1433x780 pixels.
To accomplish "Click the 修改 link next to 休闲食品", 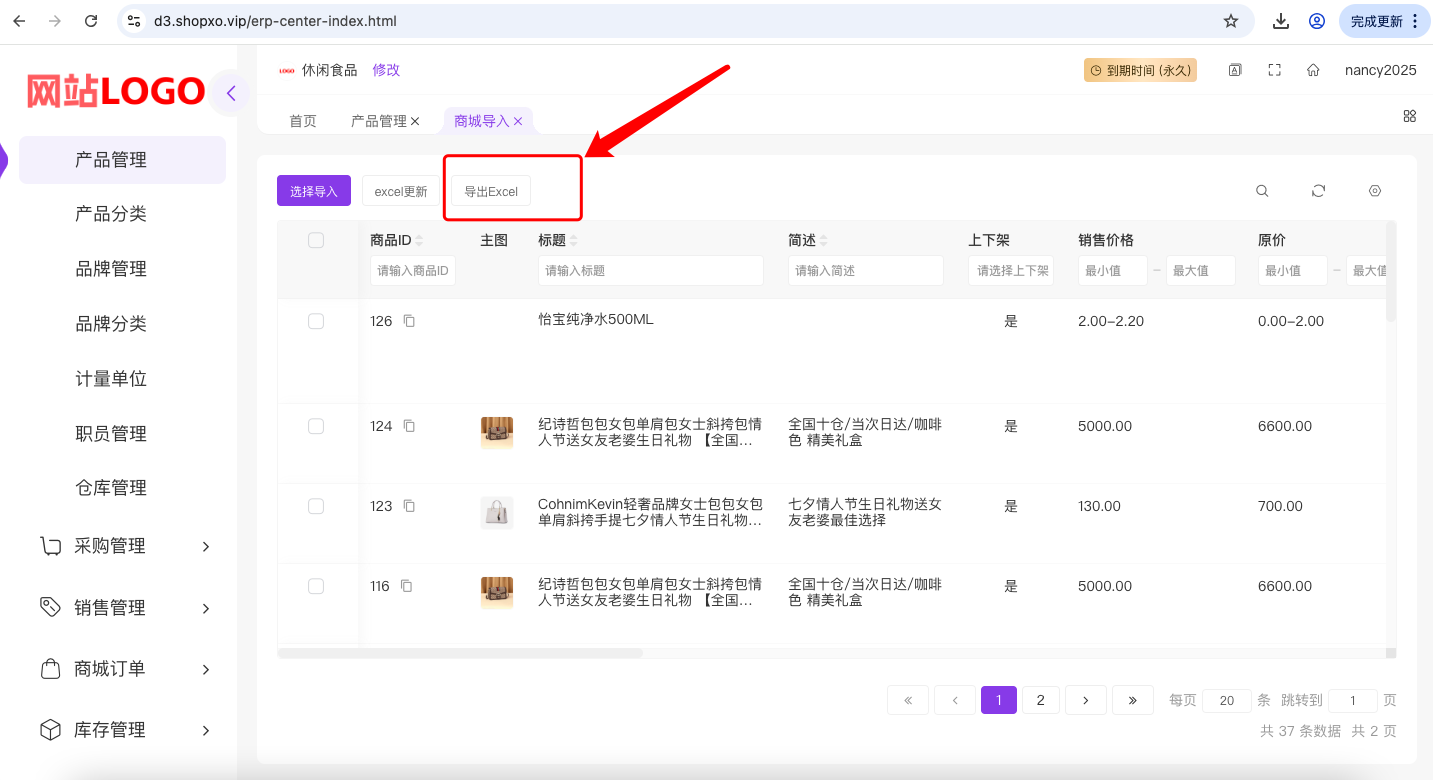I will (386, 70).
